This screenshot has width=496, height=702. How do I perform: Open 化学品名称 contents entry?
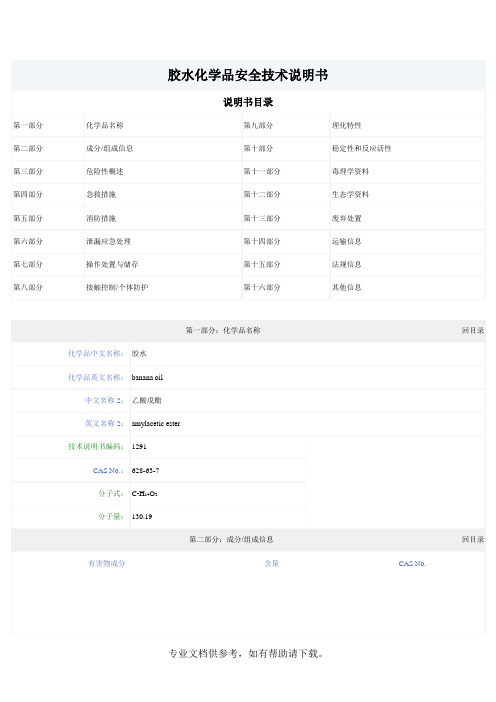click(105, 125)
